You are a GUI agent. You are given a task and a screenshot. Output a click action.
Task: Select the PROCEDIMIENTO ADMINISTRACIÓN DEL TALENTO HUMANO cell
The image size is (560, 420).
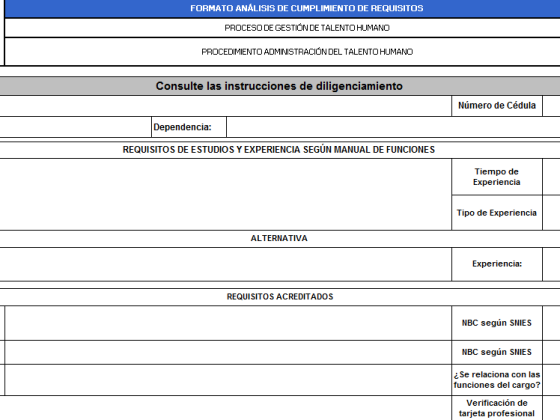[282, 52]
